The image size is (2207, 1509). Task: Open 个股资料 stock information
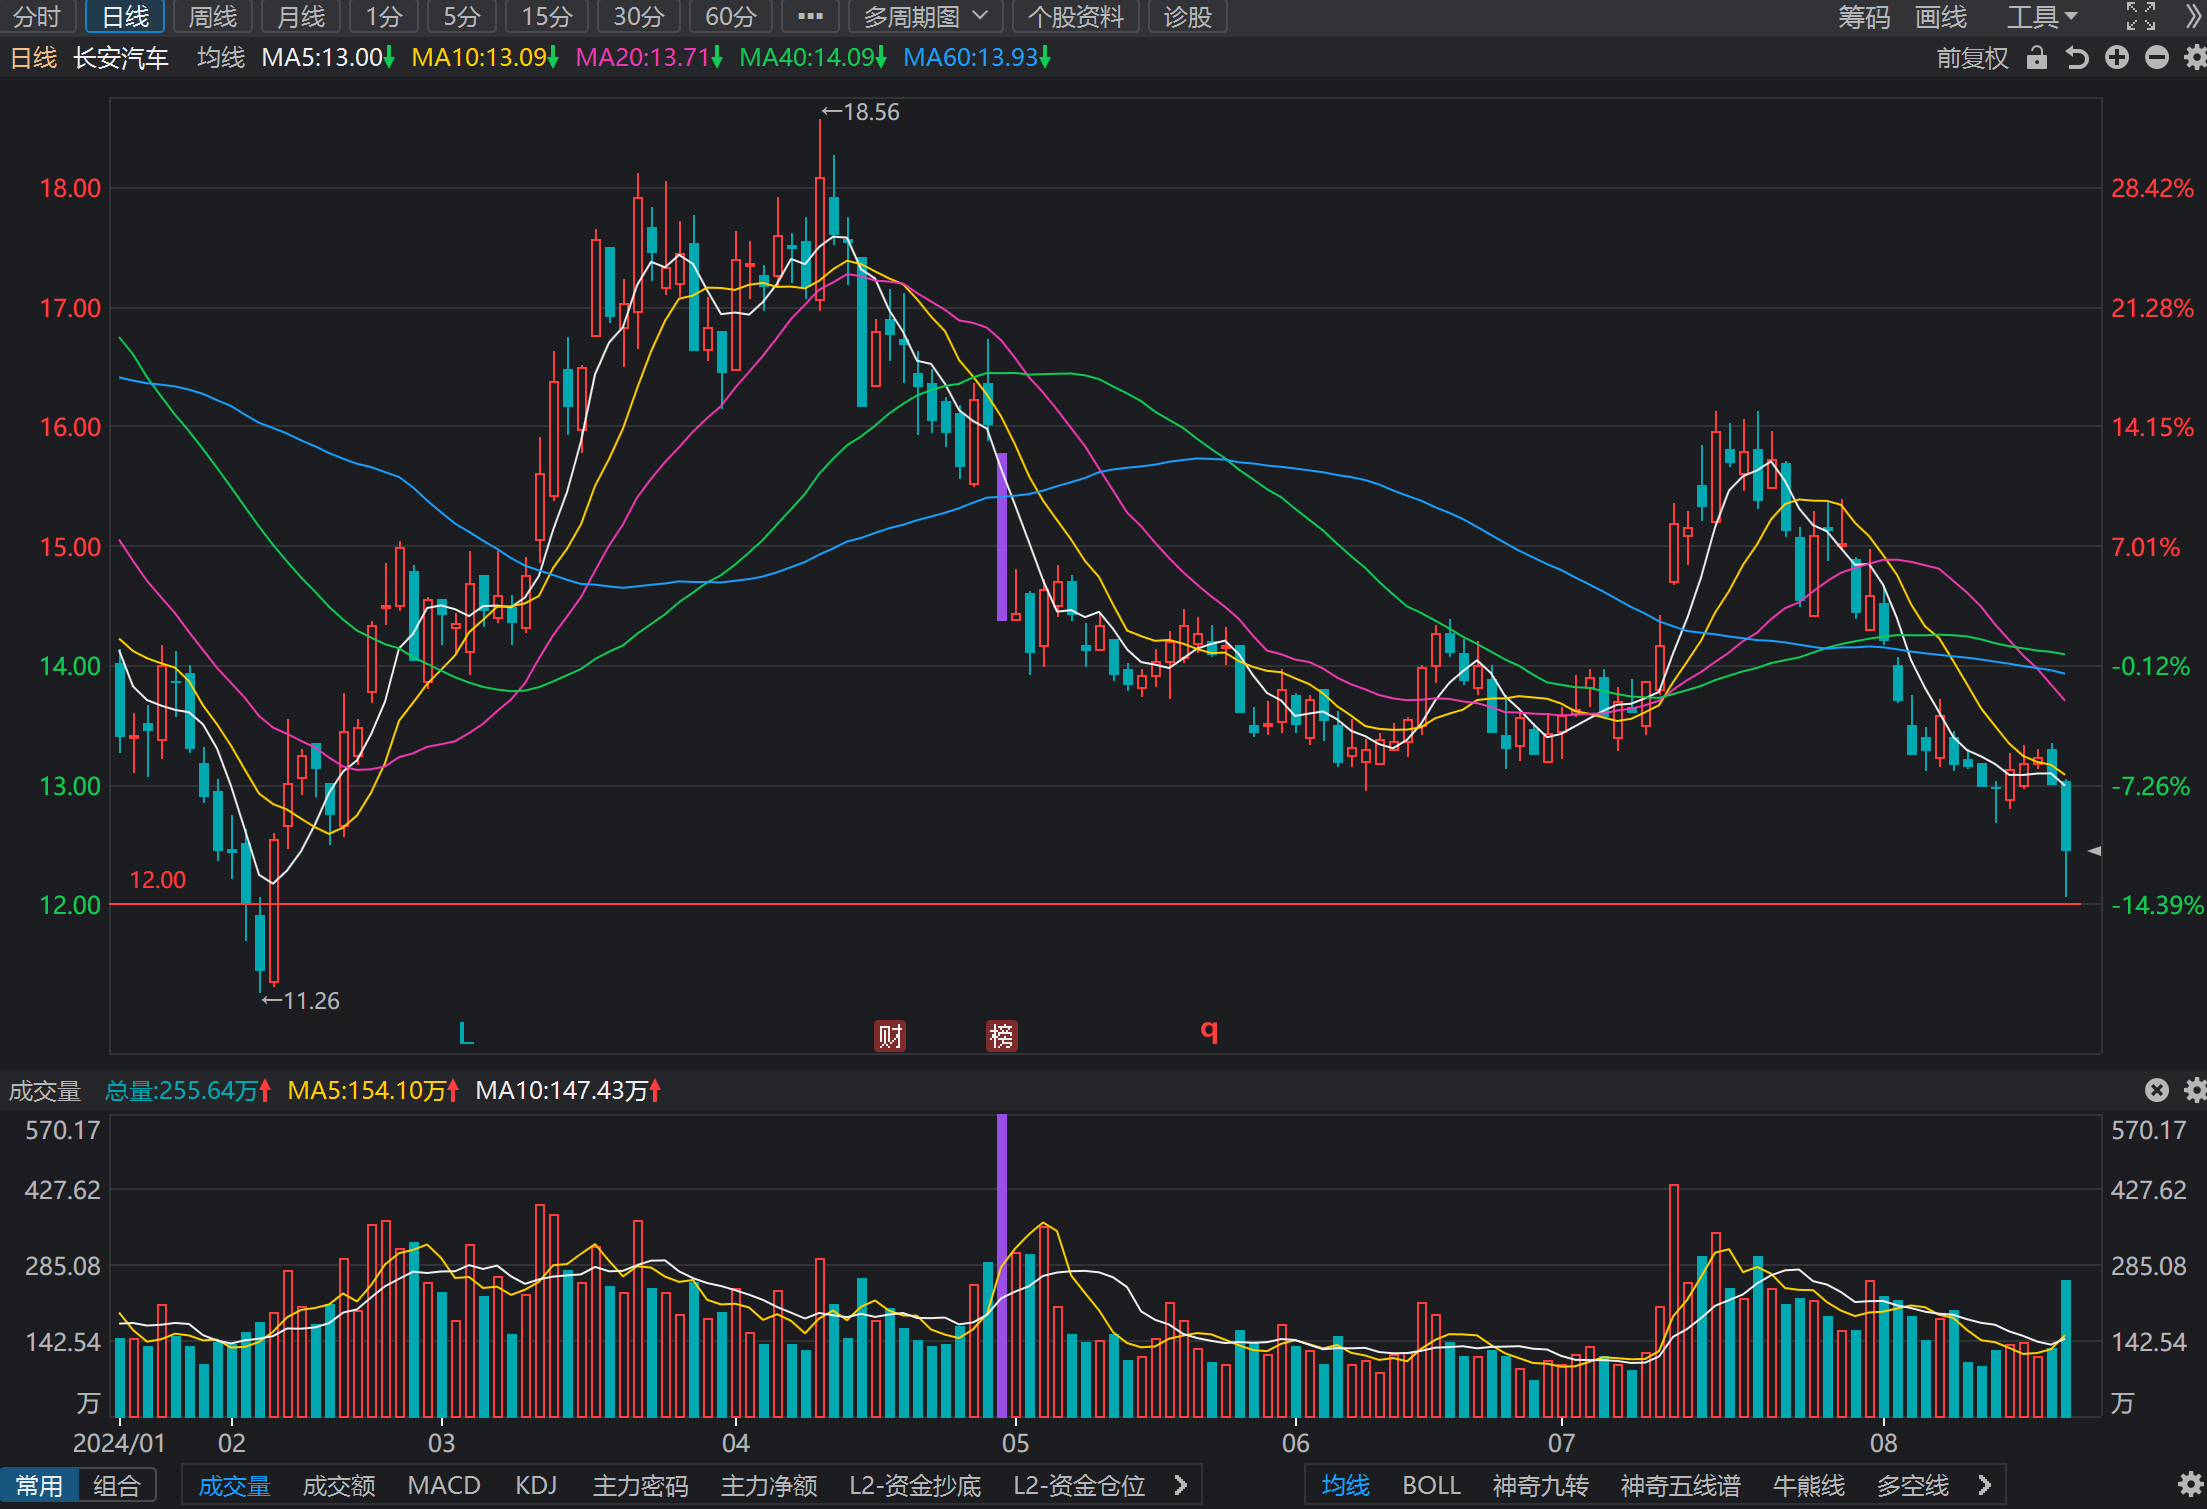[x=1076, y=17]
